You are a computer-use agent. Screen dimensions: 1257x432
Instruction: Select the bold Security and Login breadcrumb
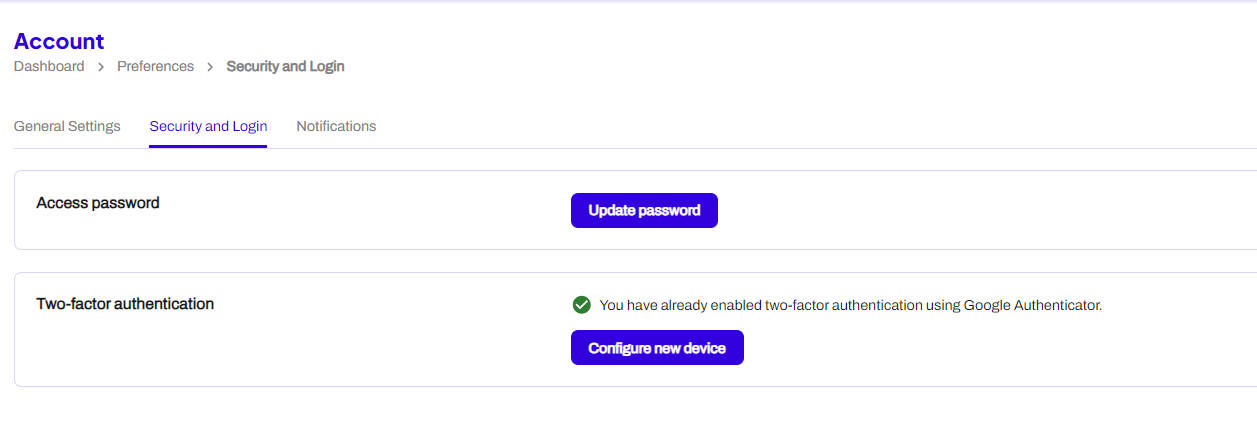pos(285,66)
